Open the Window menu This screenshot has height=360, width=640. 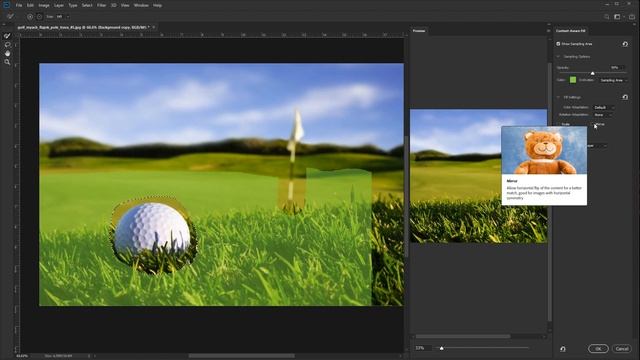click(141, 5)
